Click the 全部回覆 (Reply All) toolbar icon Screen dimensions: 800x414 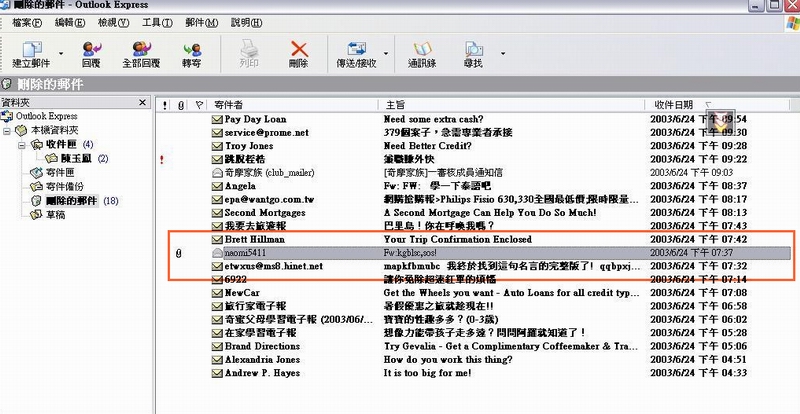tap(141, 53)
